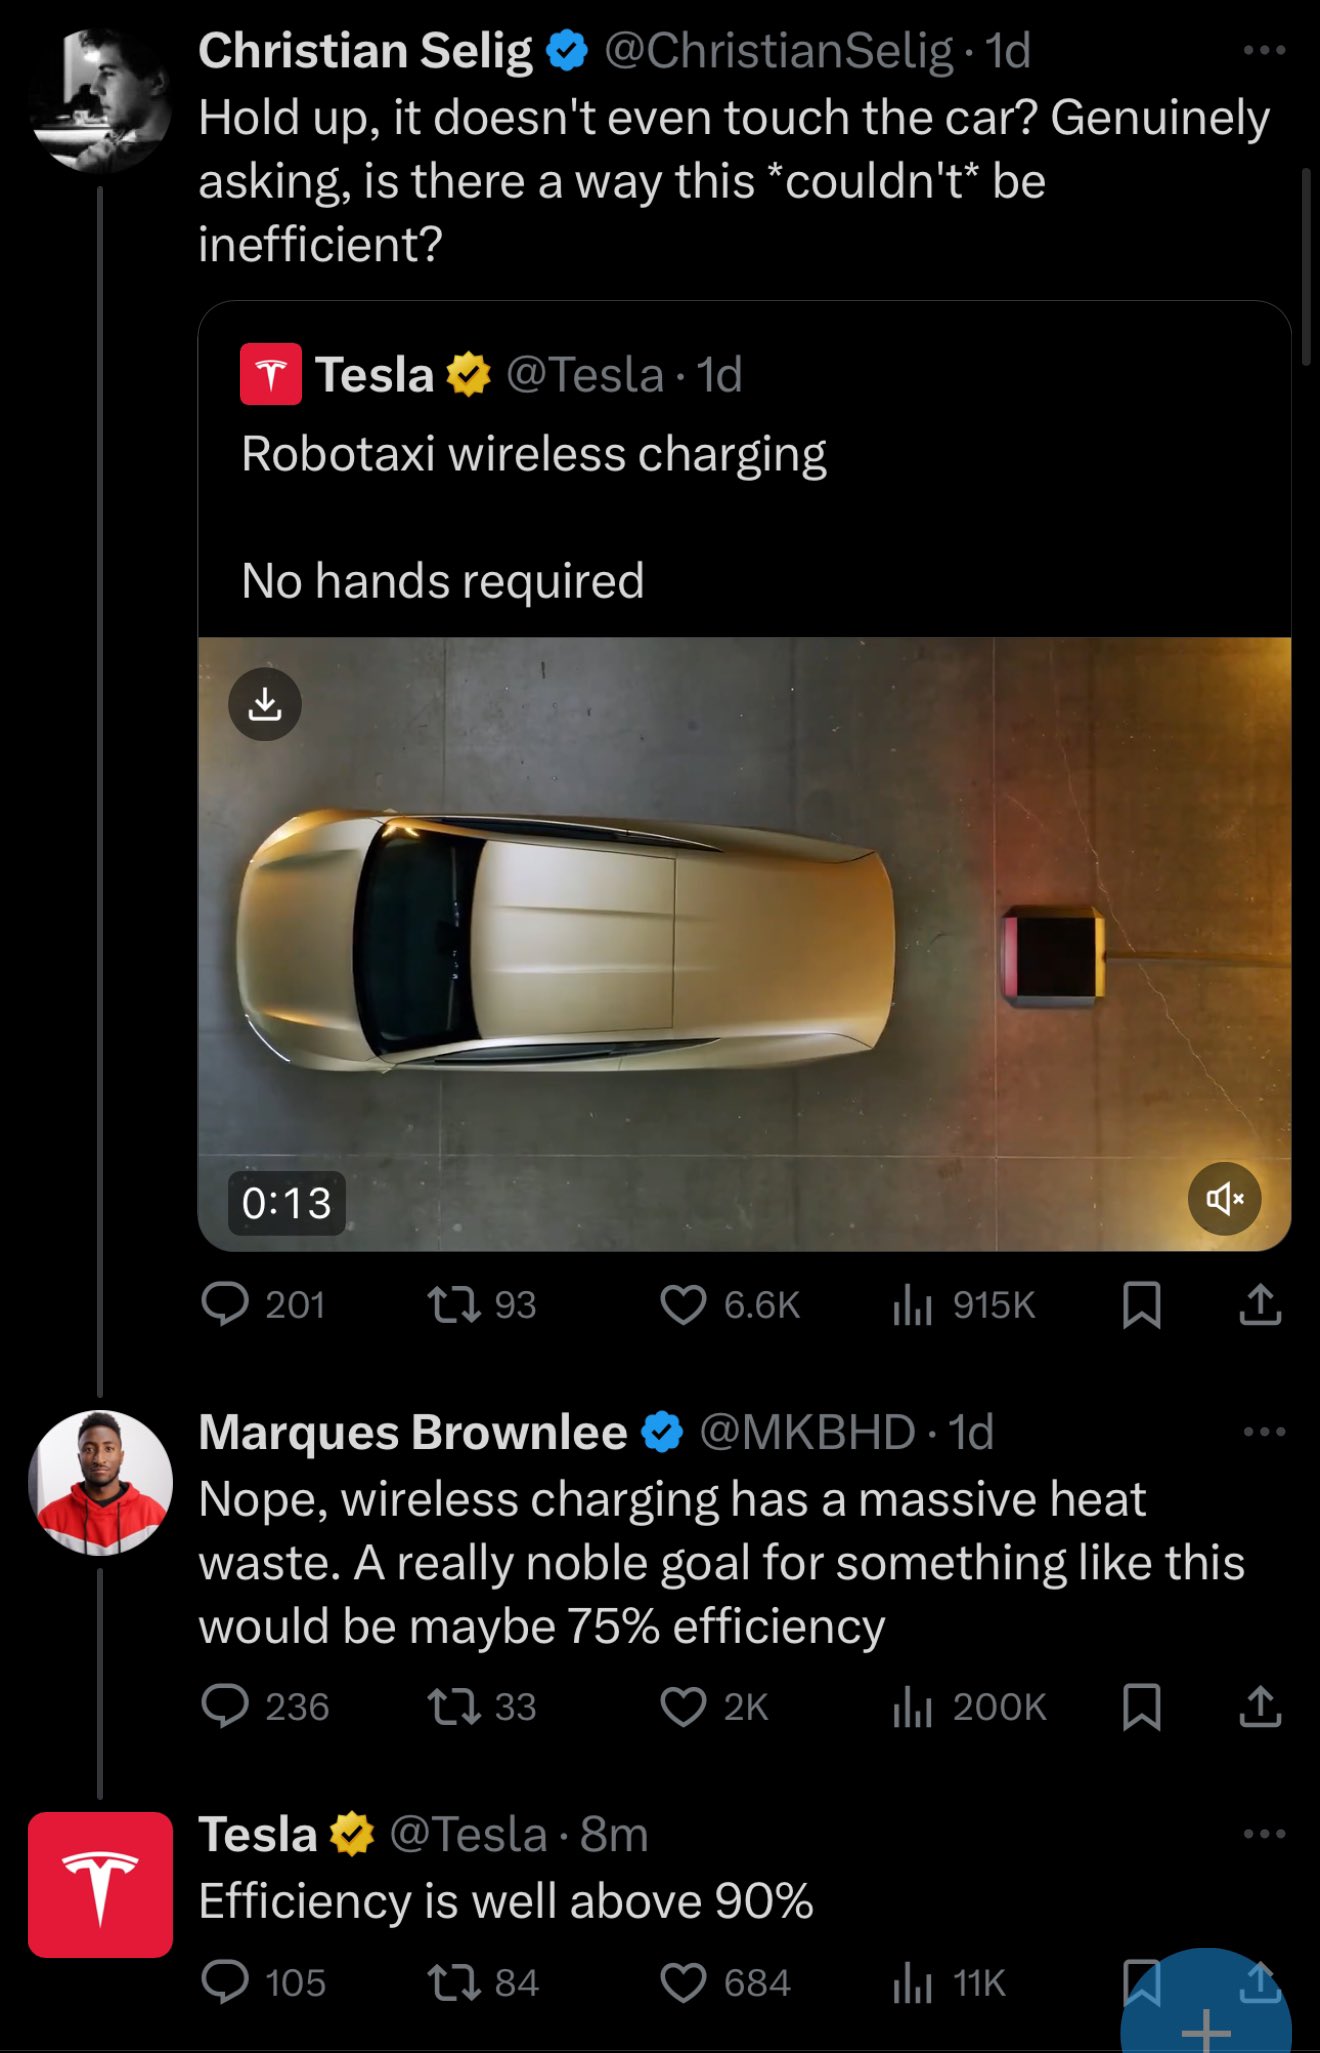Open more options on Marques Brownlee's reply

pos(1264,1432)
